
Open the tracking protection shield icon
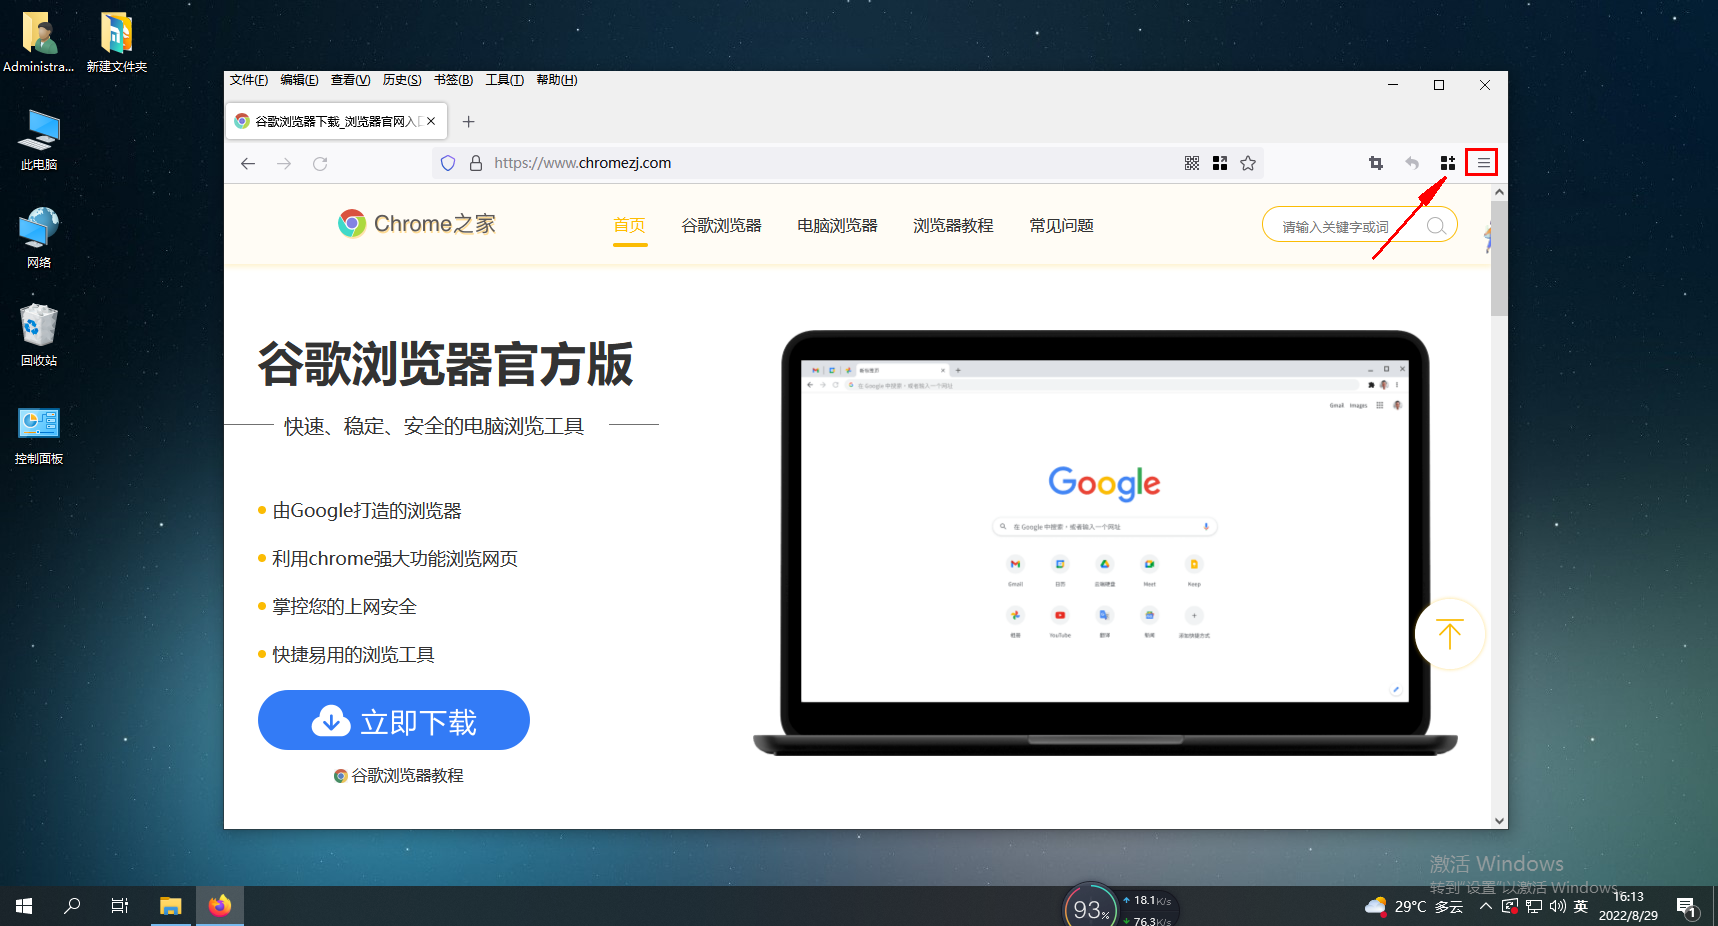pos(448,163)
